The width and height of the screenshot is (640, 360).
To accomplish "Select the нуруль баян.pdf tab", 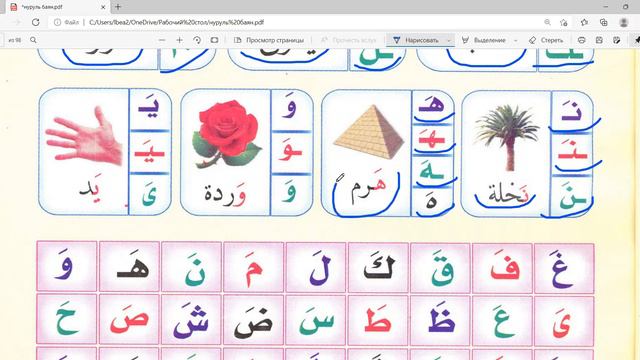I will pyautogui.click(x=57, y=7).
